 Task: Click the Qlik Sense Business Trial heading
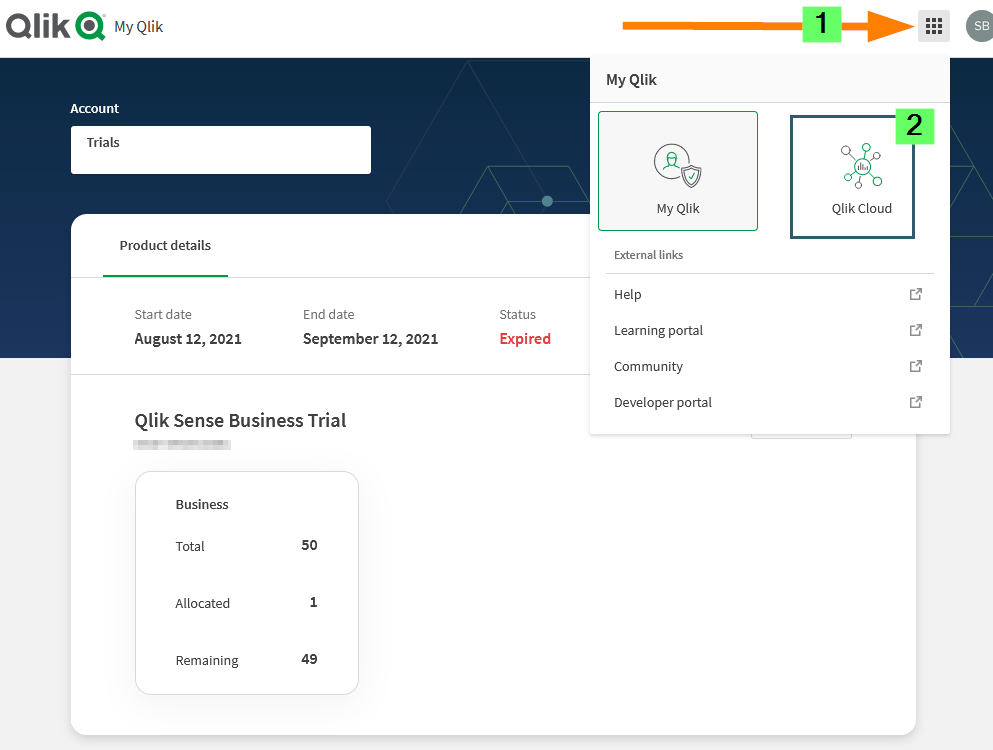(240, 420)
